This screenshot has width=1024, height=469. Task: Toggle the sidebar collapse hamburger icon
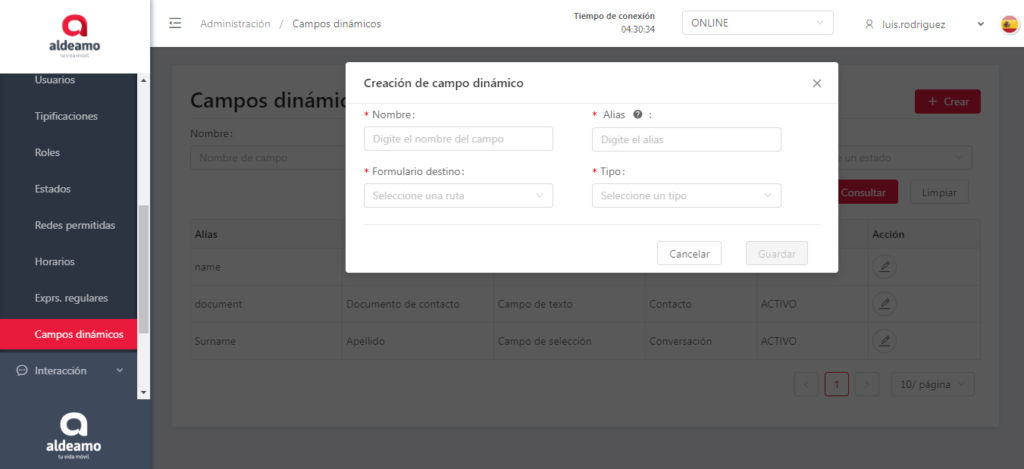(175, 23)
